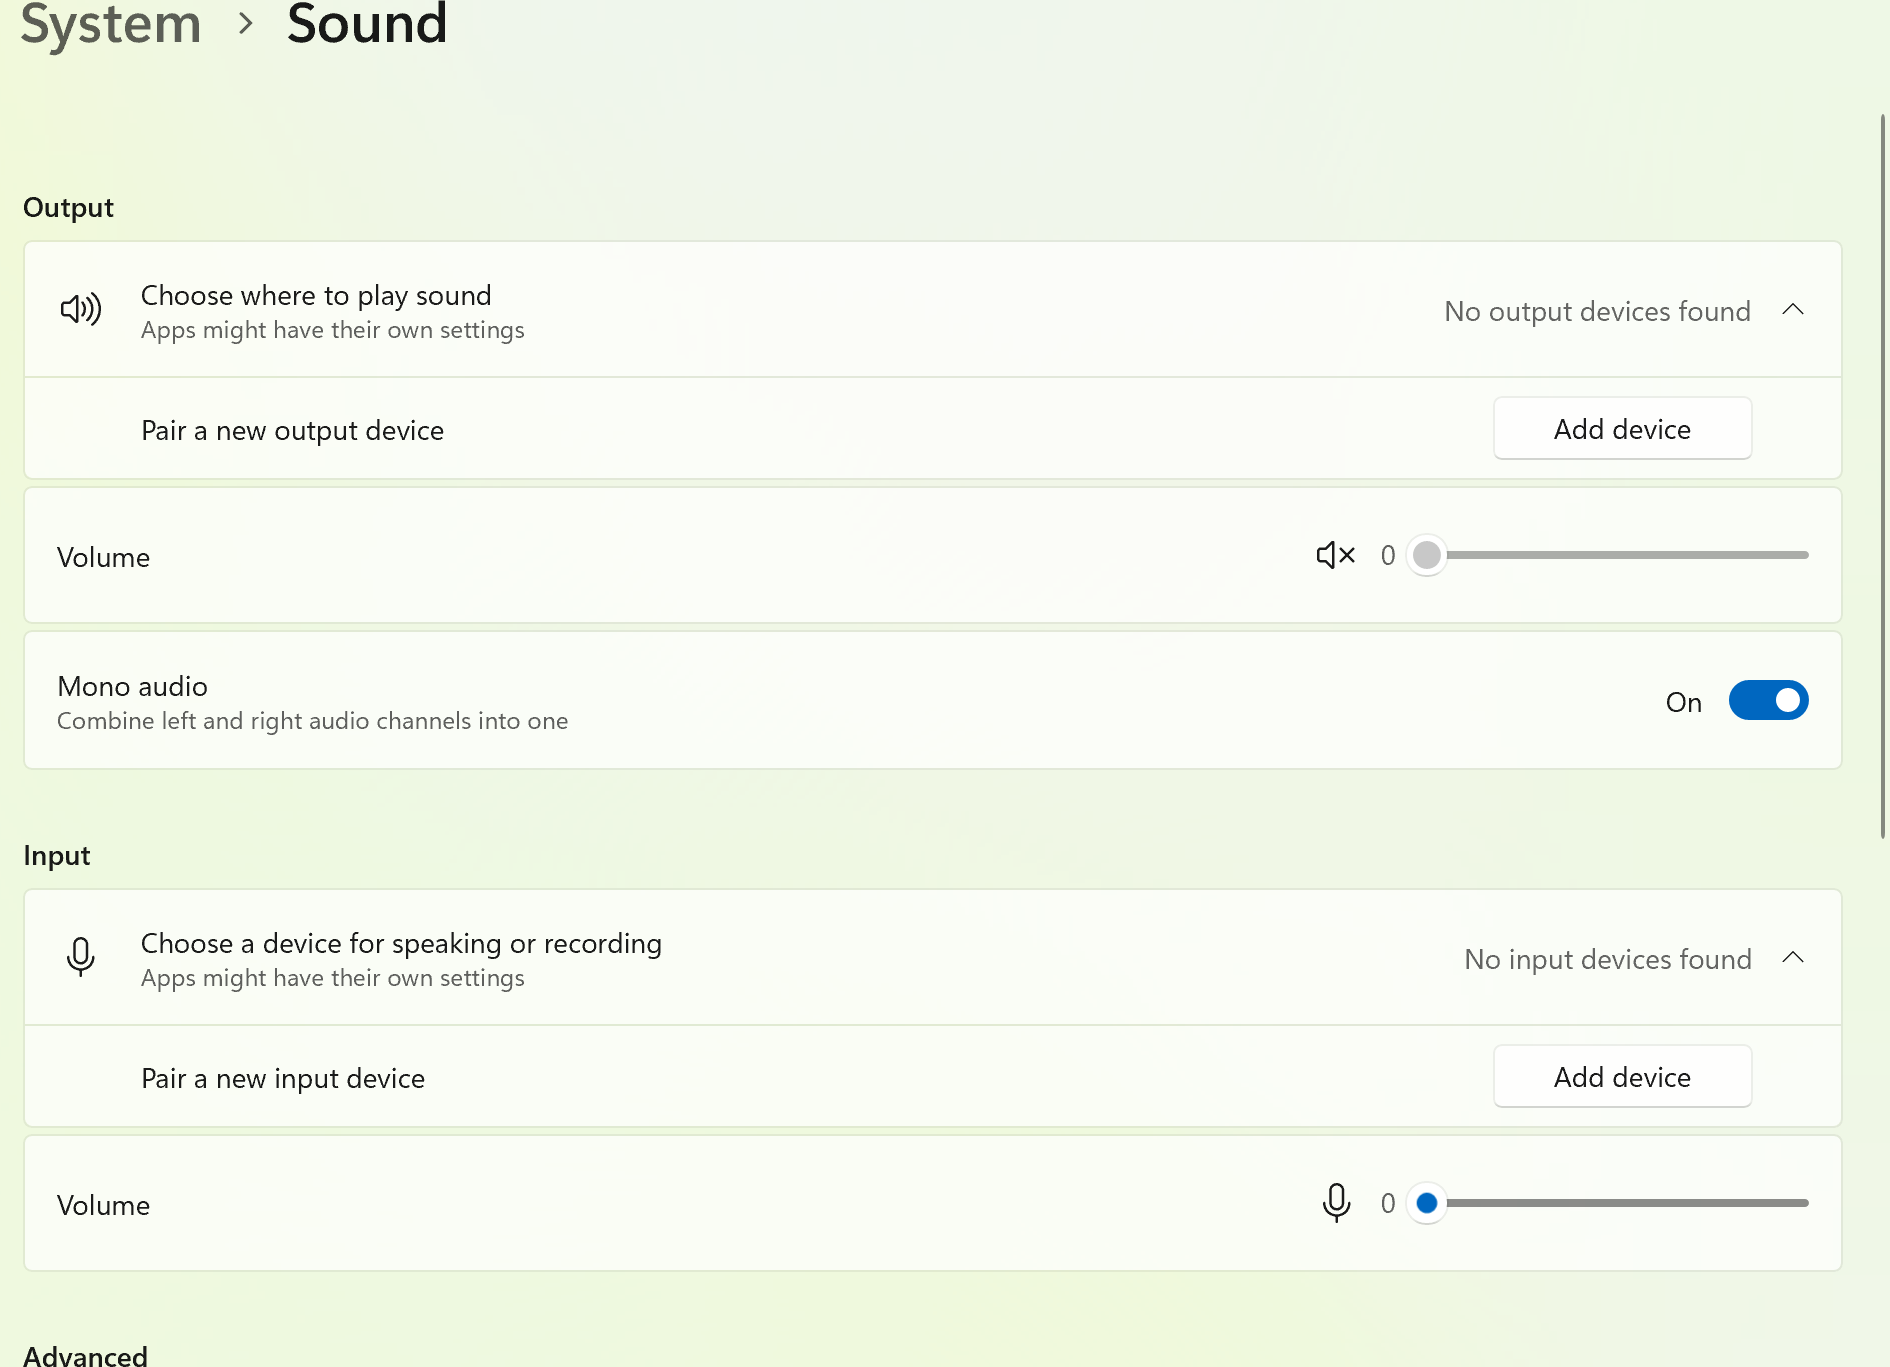Click the vertical scrollbar on the right
This screenshot has width=1890, height=1367.
[x=1883, y=477]
